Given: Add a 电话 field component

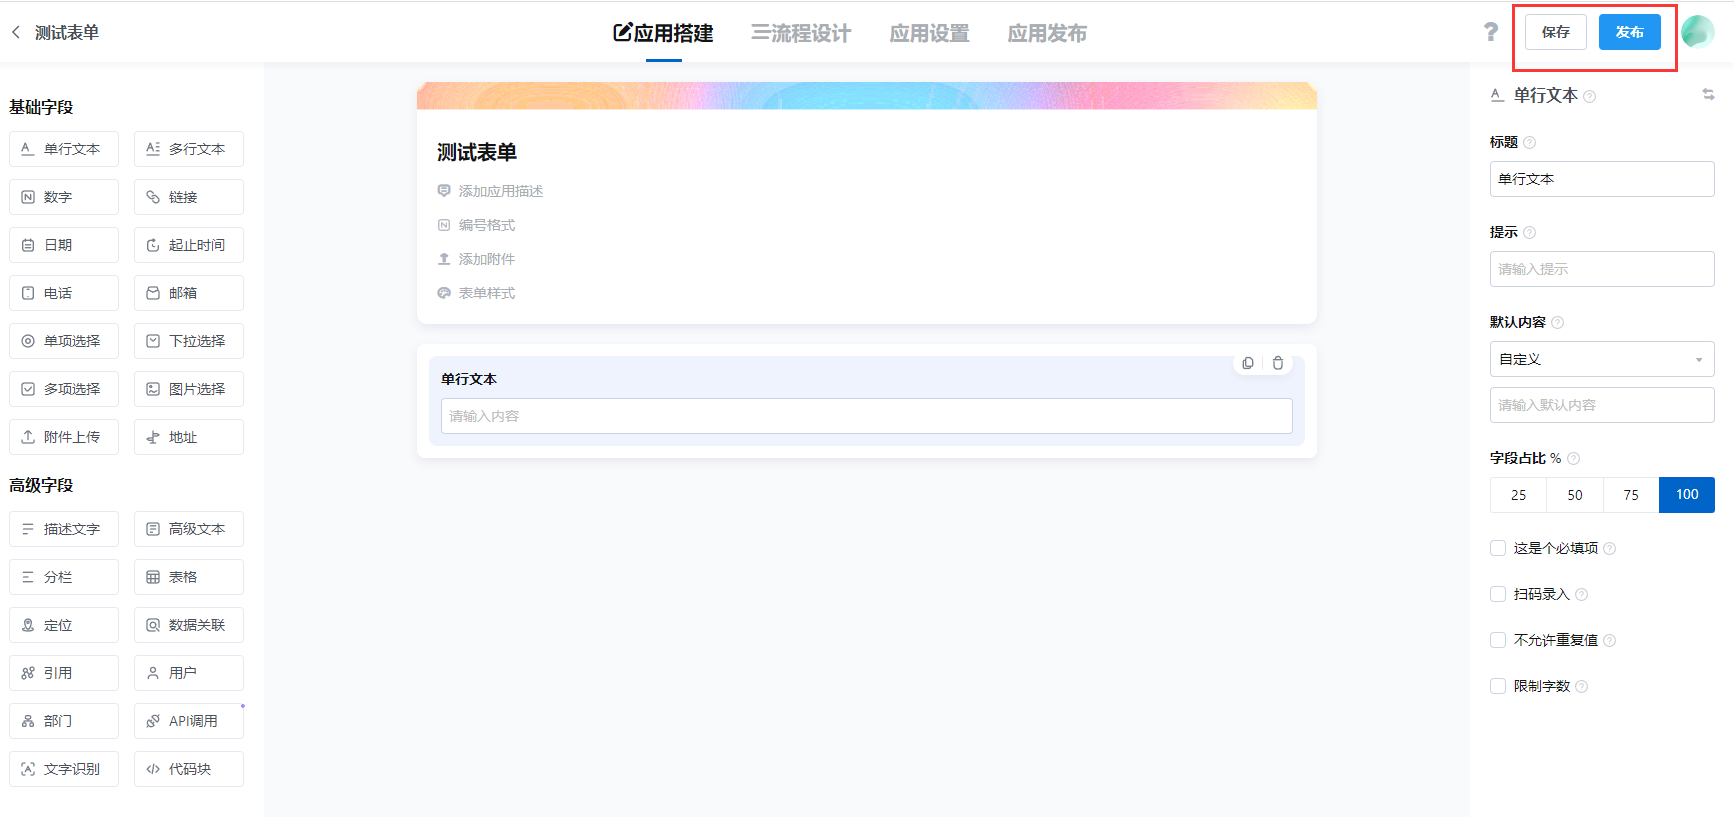Looking at the screenshot, I should (x=64, y=293).
